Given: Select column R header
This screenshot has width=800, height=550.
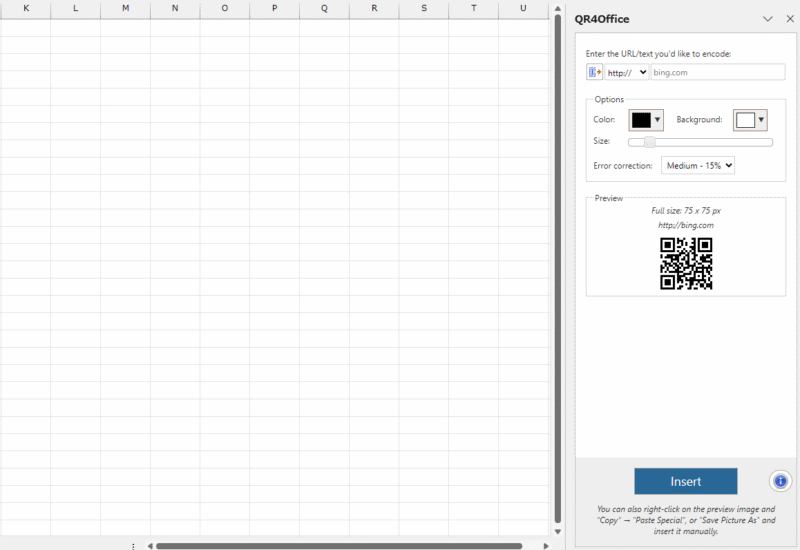Looking at the screenshot, I should pos(374,8).
